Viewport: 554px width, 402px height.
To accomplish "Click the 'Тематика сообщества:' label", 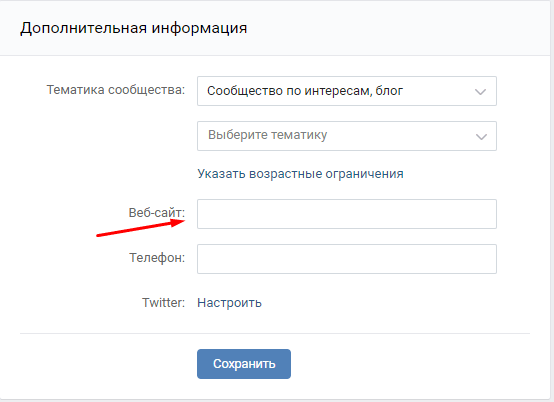I will [x=116, y=90].
